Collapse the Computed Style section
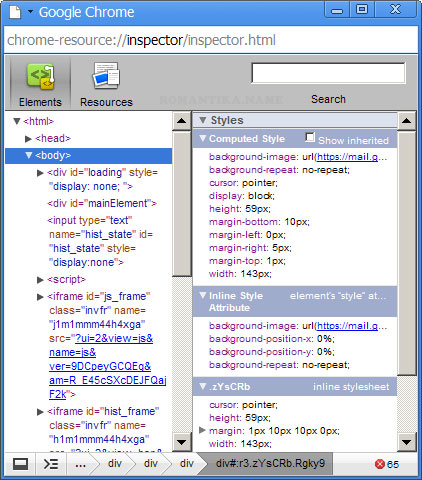Viewport: 422px width, 480px height. [x=202, y=138]
